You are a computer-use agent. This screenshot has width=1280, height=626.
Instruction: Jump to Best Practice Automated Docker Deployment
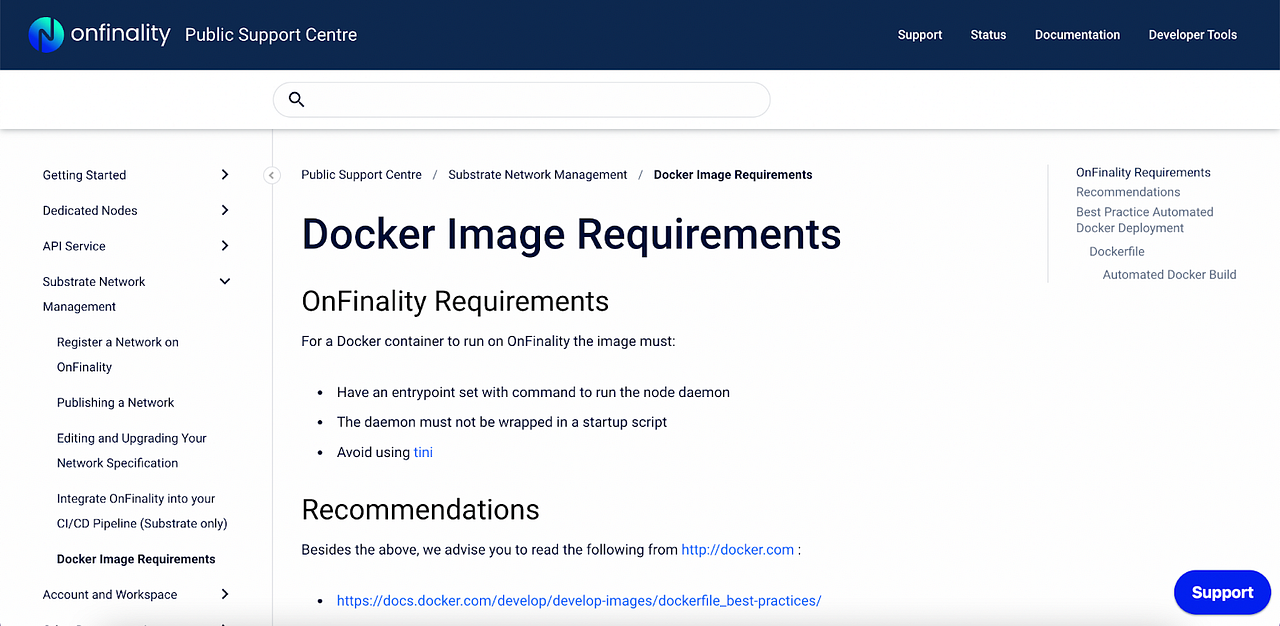[x=1145, y=220]
